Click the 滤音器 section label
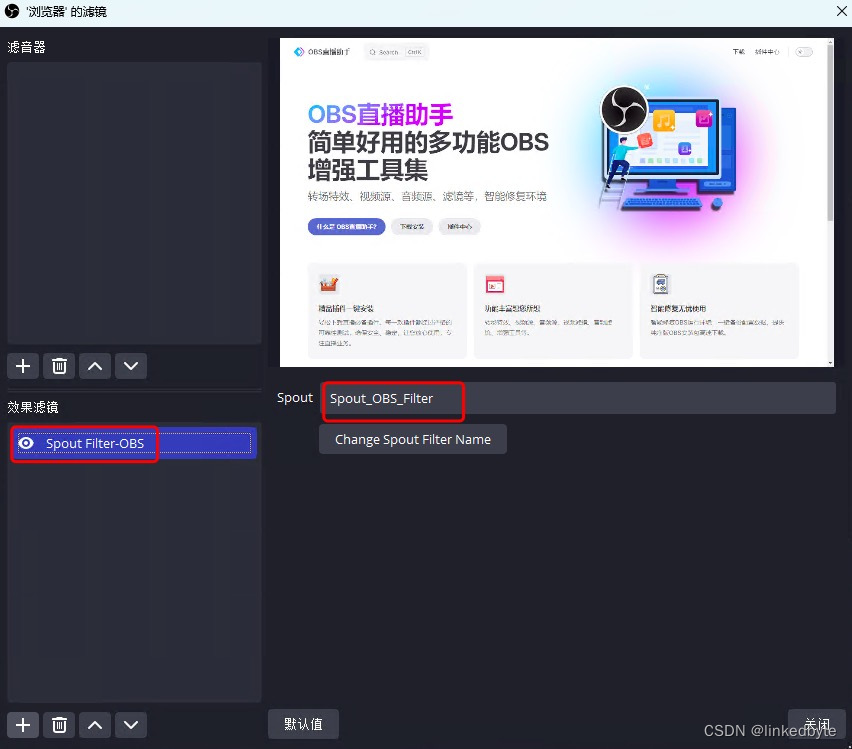852x749 pixels. pos(26,47)
